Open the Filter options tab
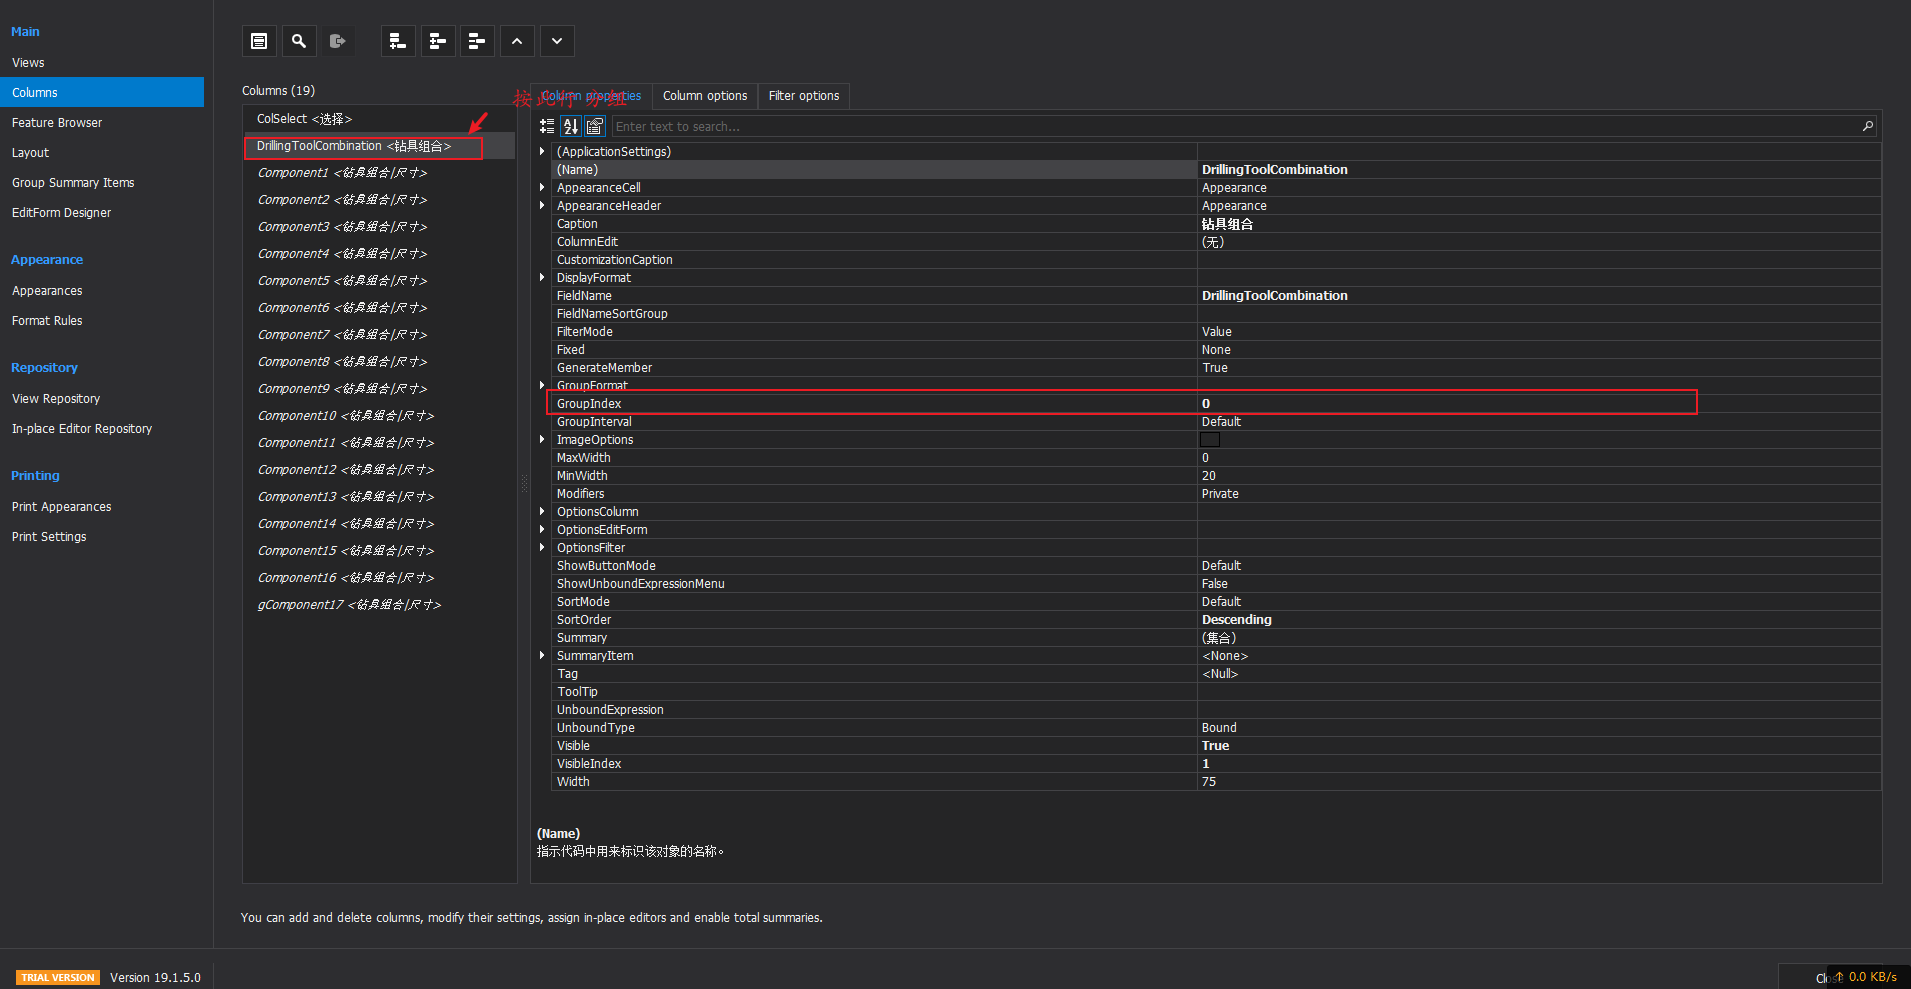Image resolution: width=1911 pixels, height=989 pixels. coord(804,96)
